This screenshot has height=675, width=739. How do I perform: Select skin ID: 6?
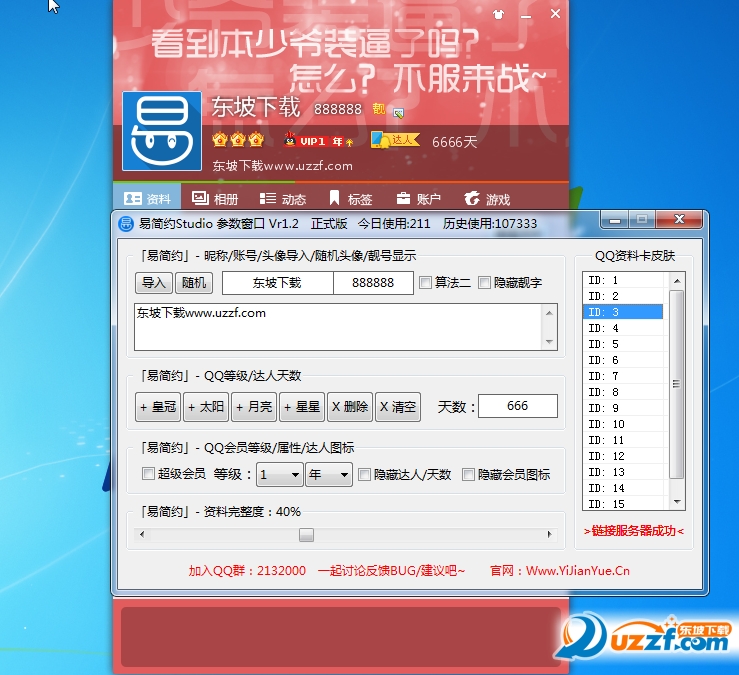[623, 360]
